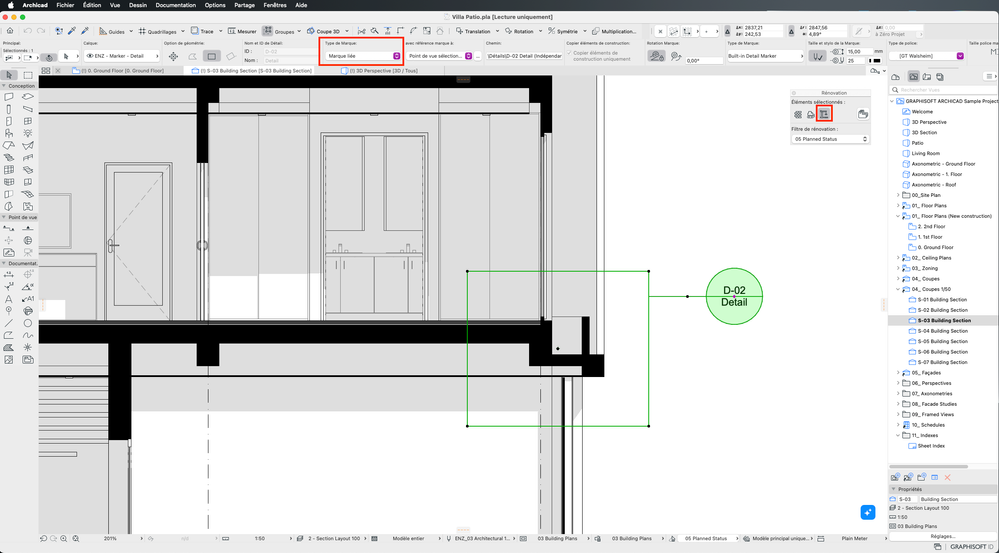
Task: Click the Rechercher Vues search field
Action: coord(944,90)
